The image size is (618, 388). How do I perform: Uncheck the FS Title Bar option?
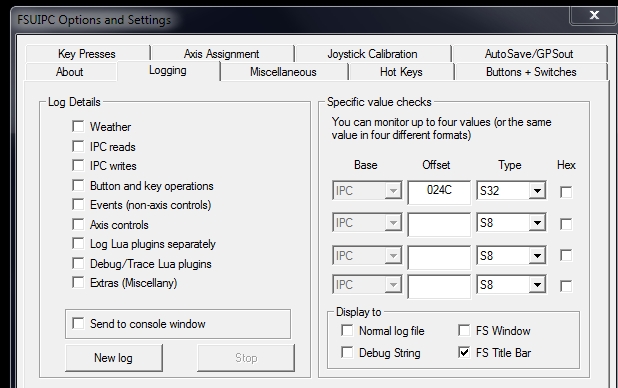[x=464, y=353]
